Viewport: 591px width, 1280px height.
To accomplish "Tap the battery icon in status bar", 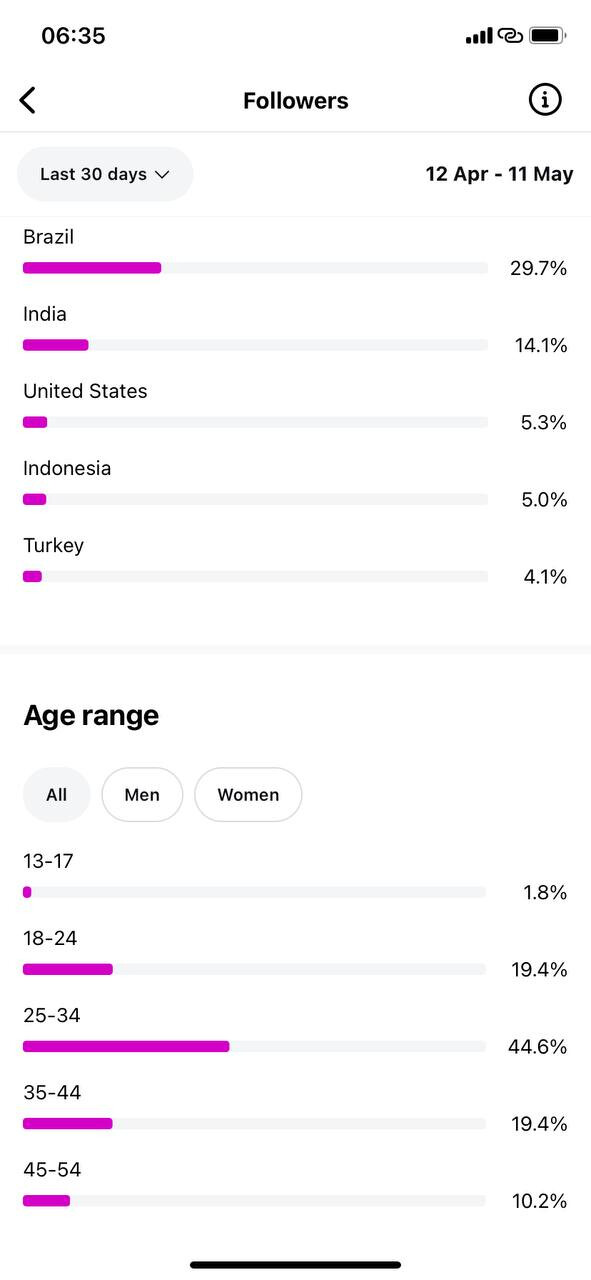I will [547, 36].
